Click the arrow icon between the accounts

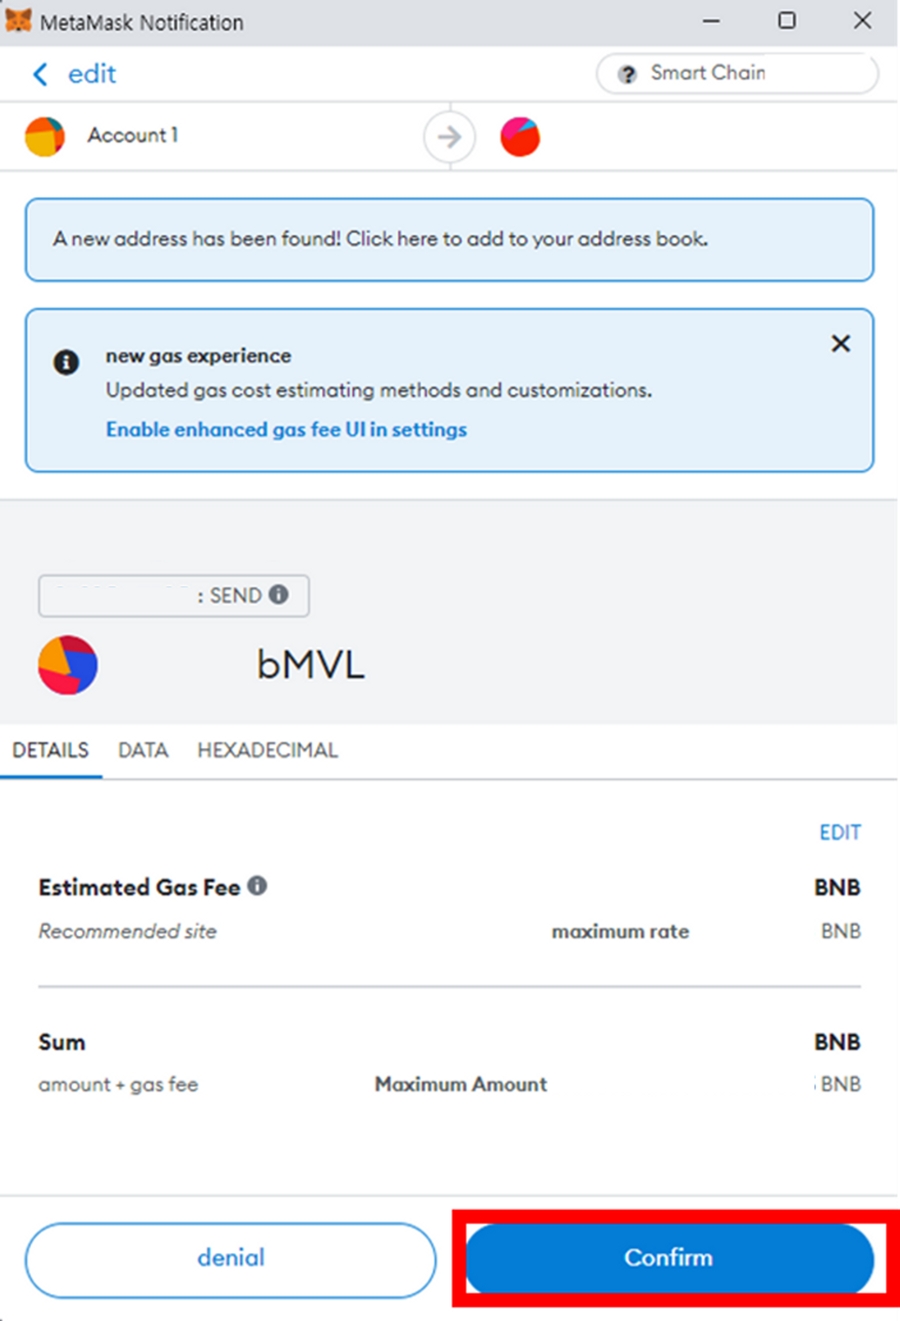pos(449,136)
